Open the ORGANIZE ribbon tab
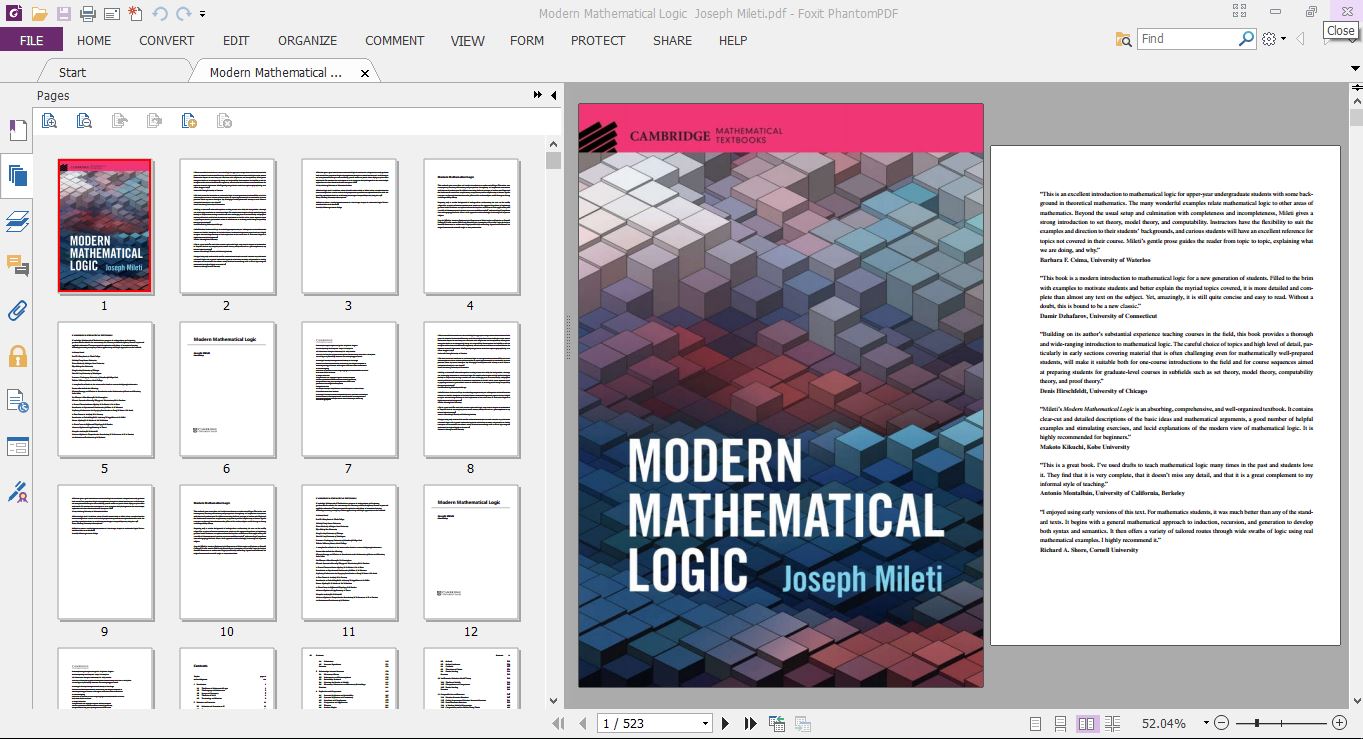1363x739 pixels. point(307,40)
